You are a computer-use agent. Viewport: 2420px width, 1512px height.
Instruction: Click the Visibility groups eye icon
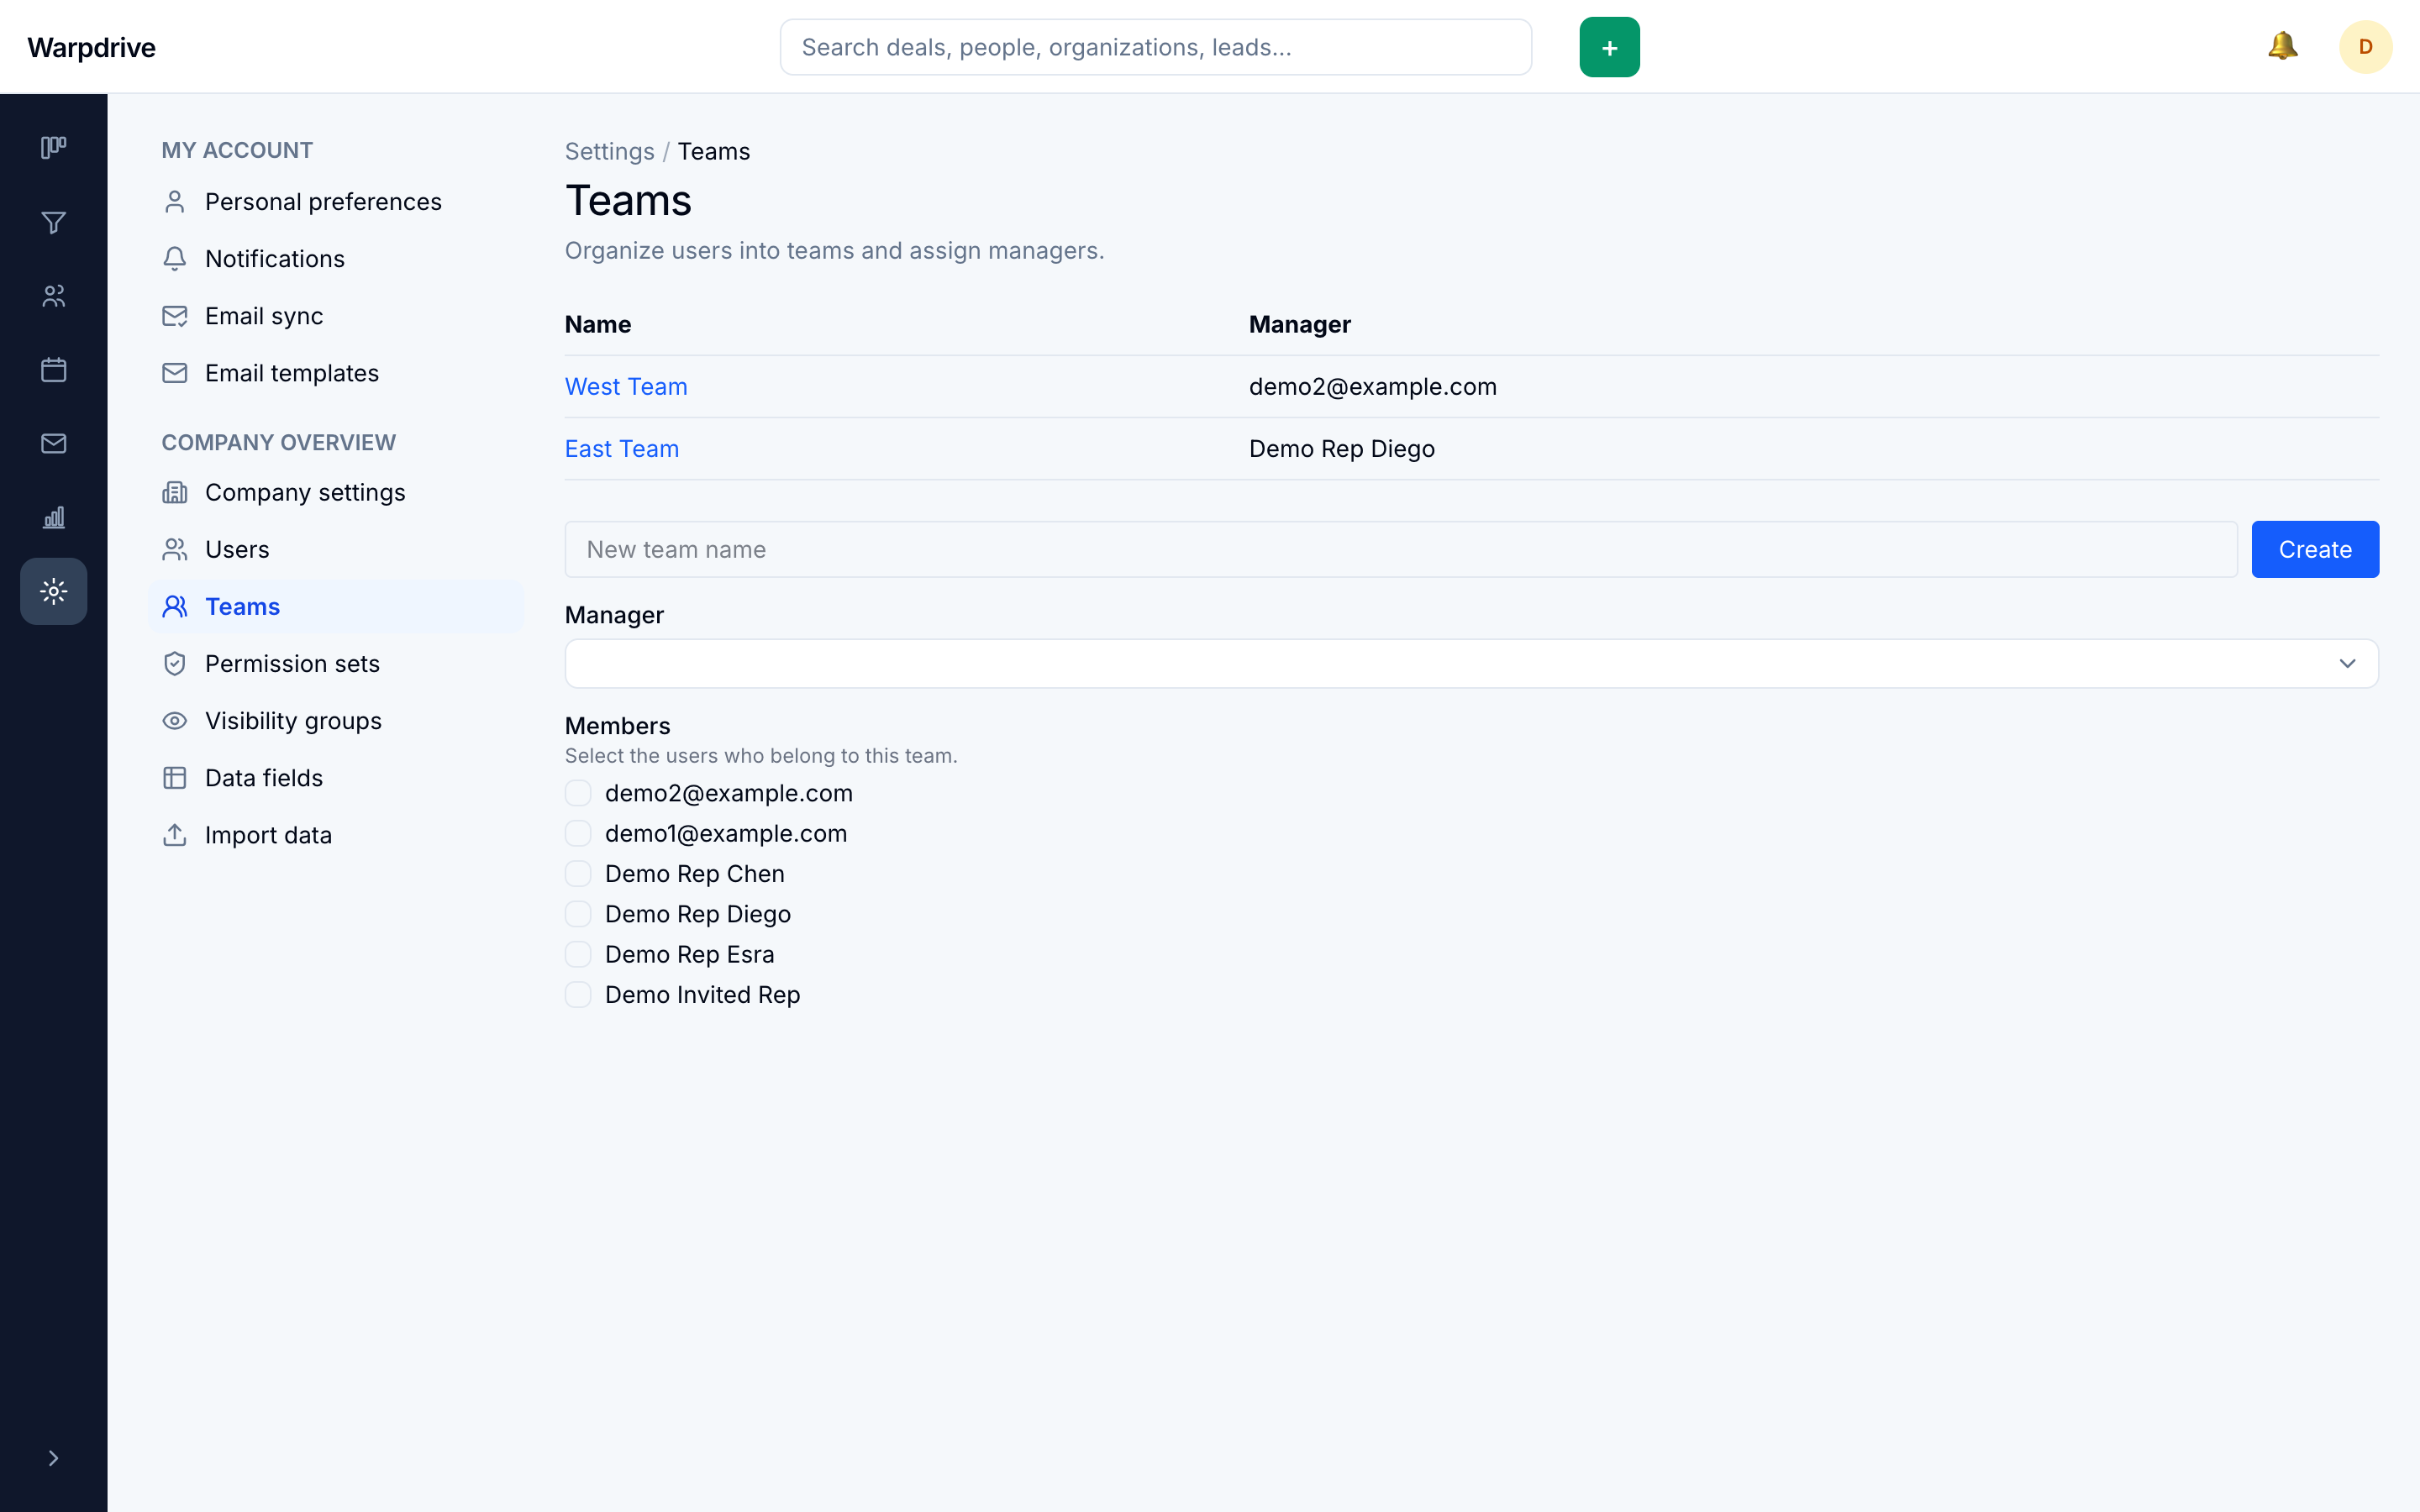click(175, 721)
